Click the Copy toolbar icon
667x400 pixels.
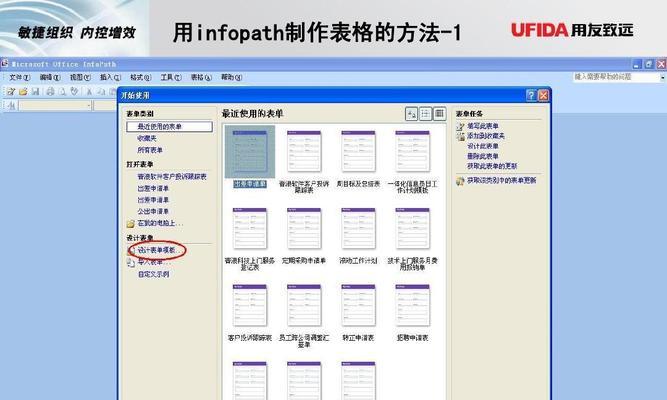(x=101, y=91)
